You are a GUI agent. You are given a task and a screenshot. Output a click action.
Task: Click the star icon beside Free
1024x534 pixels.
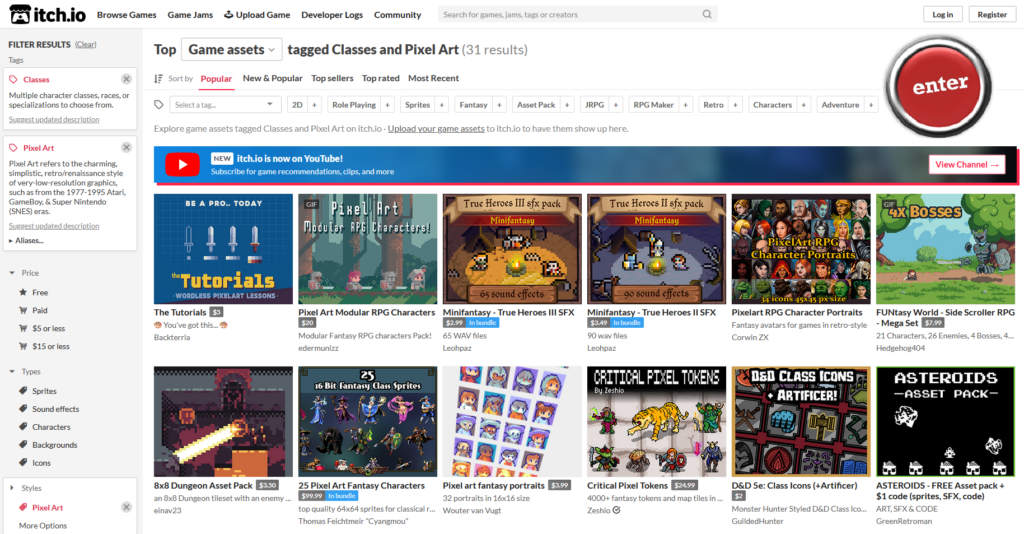click(x=24, y=292)
